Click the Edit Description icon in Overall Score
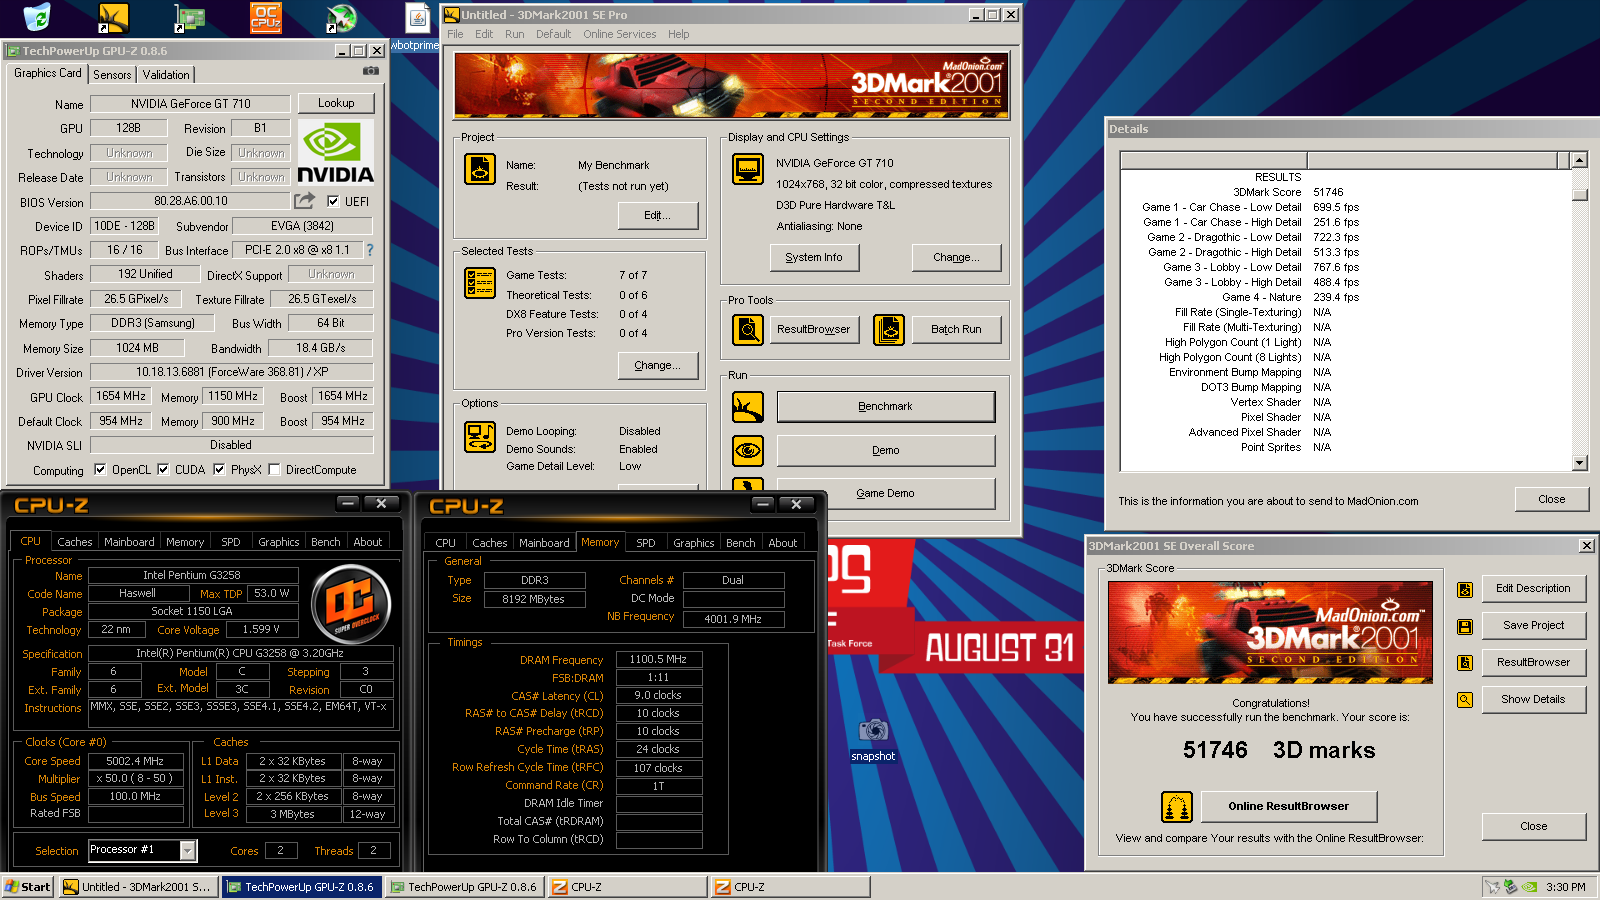This screenshot has height=900, width=1600. tap(1465, 589)
